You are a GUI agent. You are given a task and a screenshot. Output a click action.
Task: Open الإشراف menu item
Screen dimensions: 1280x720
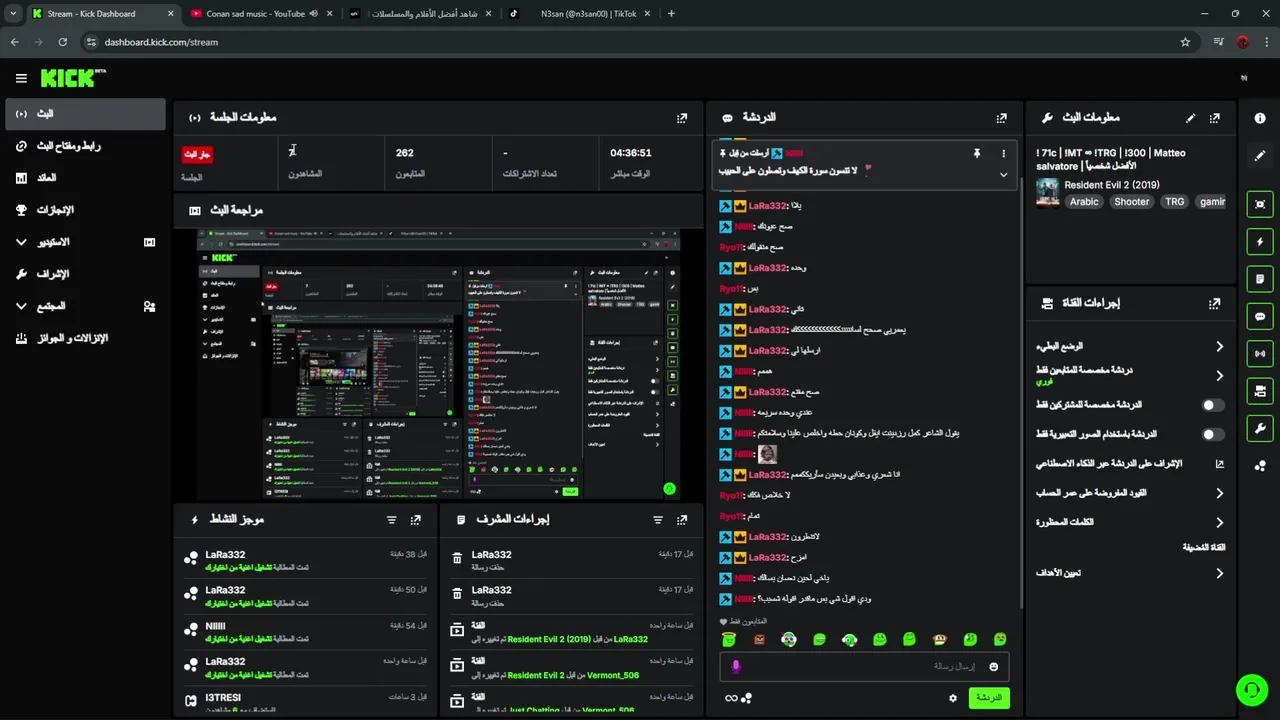tap(85, 274)
